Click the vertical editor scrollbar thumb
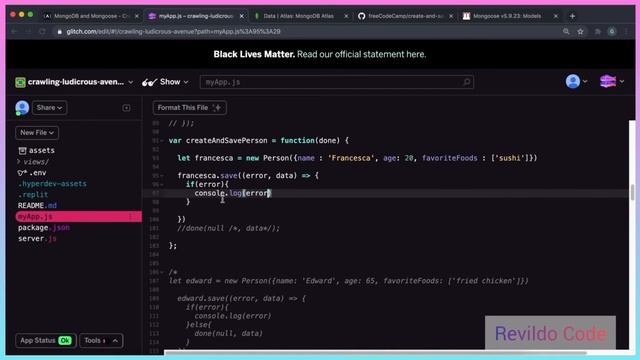The height and width of the screenshot is (360, 640). 633,192
